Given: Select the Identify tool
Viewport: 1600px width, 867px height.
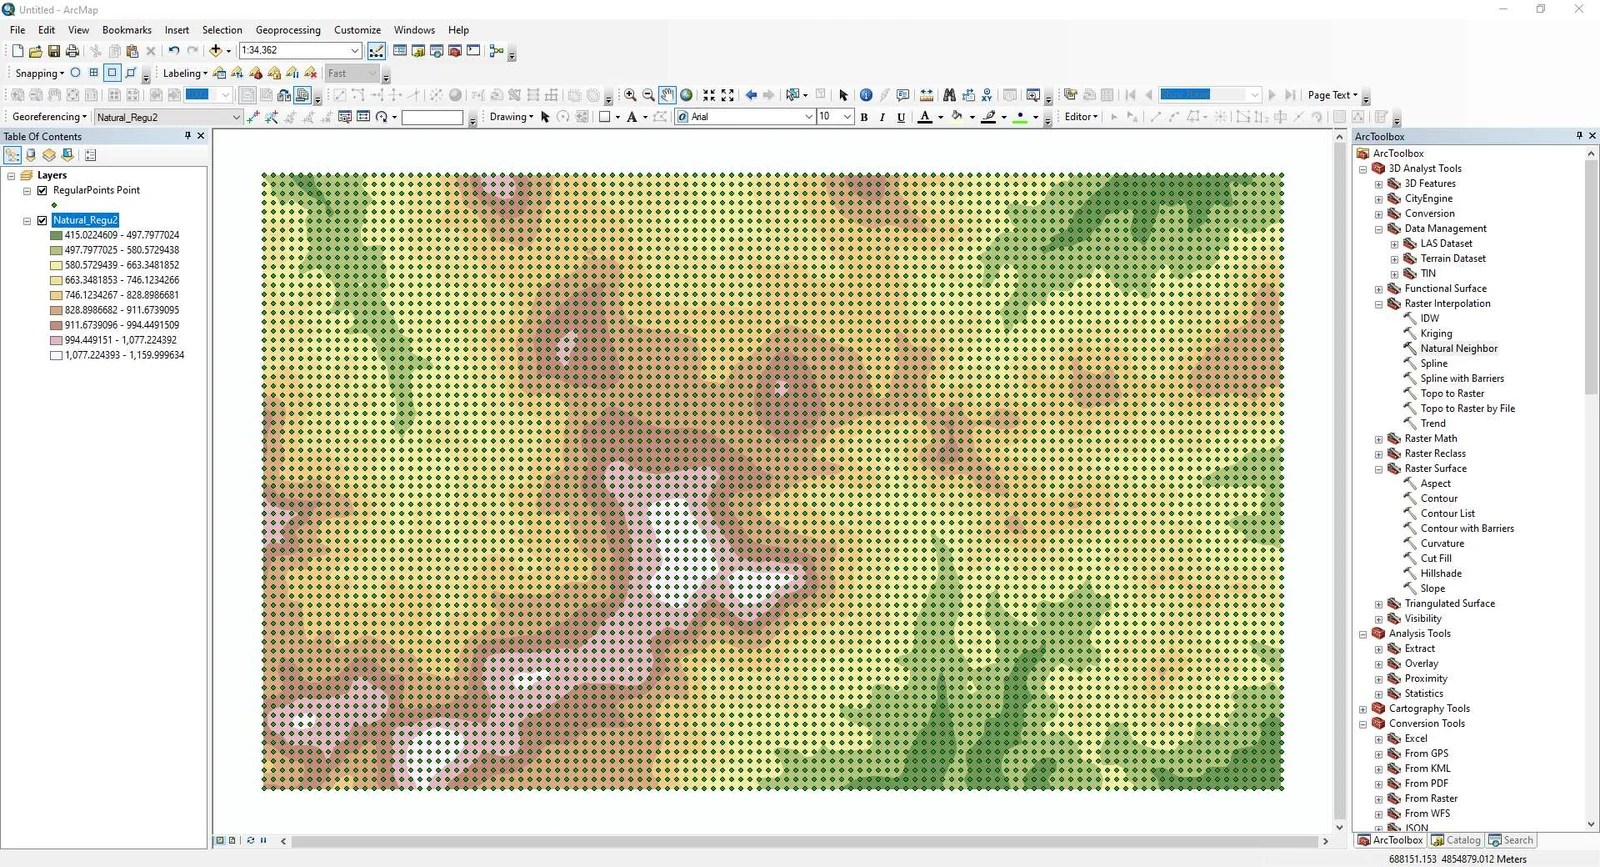Looking at the screenshot, I should 866,95.
